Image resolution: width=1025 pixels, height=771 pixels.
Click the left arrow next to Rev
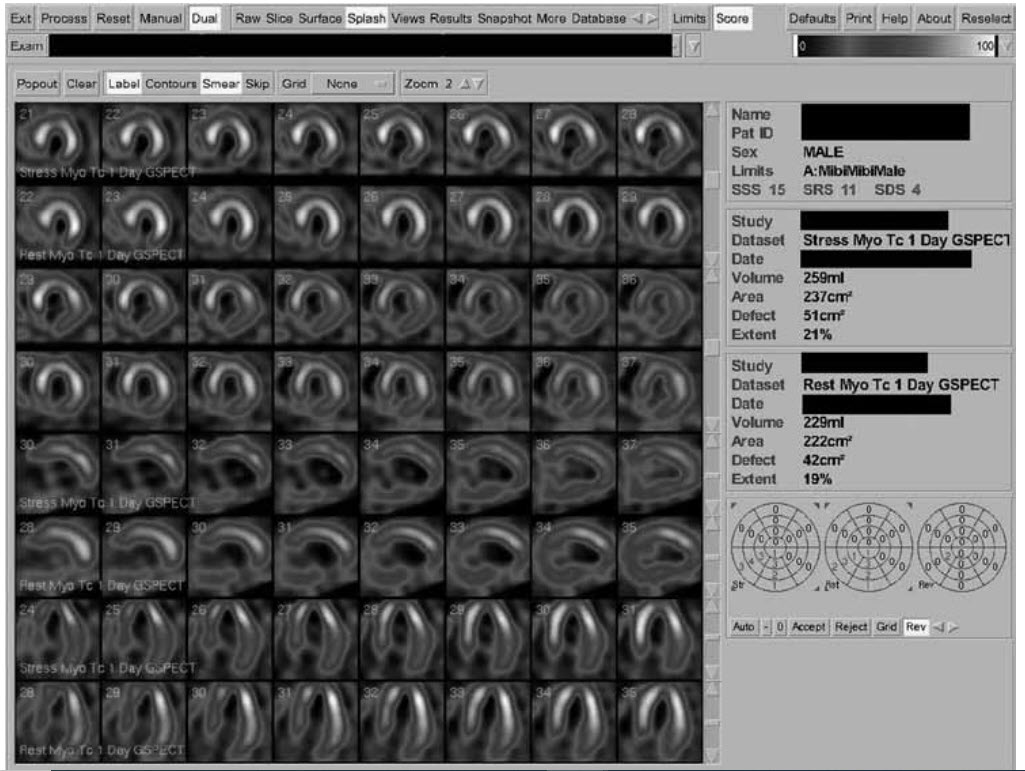pos(938,627)
